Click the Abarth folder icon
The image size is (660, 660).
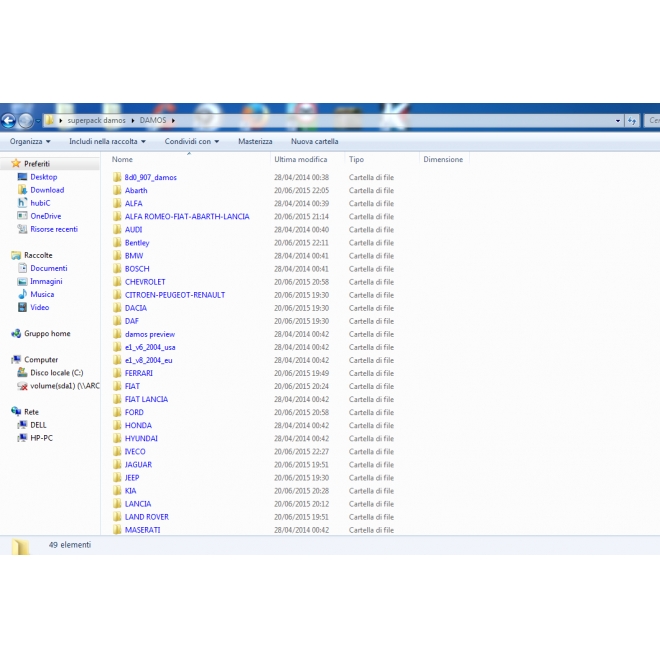click(117, 190)
